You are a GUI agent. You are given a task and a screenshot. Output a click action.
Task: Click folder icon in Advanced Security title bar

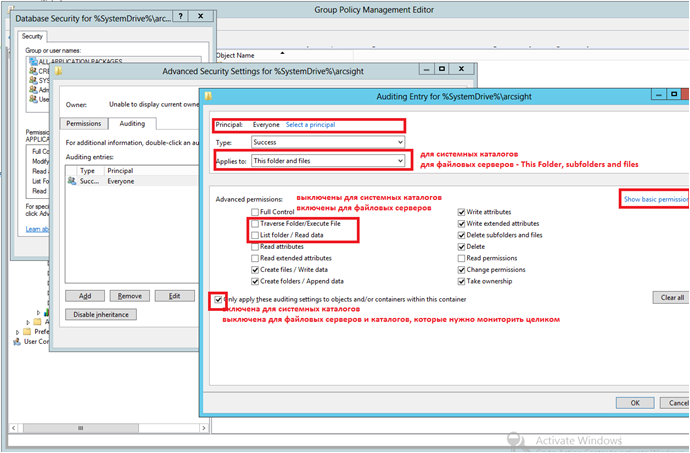click(59, 71)
